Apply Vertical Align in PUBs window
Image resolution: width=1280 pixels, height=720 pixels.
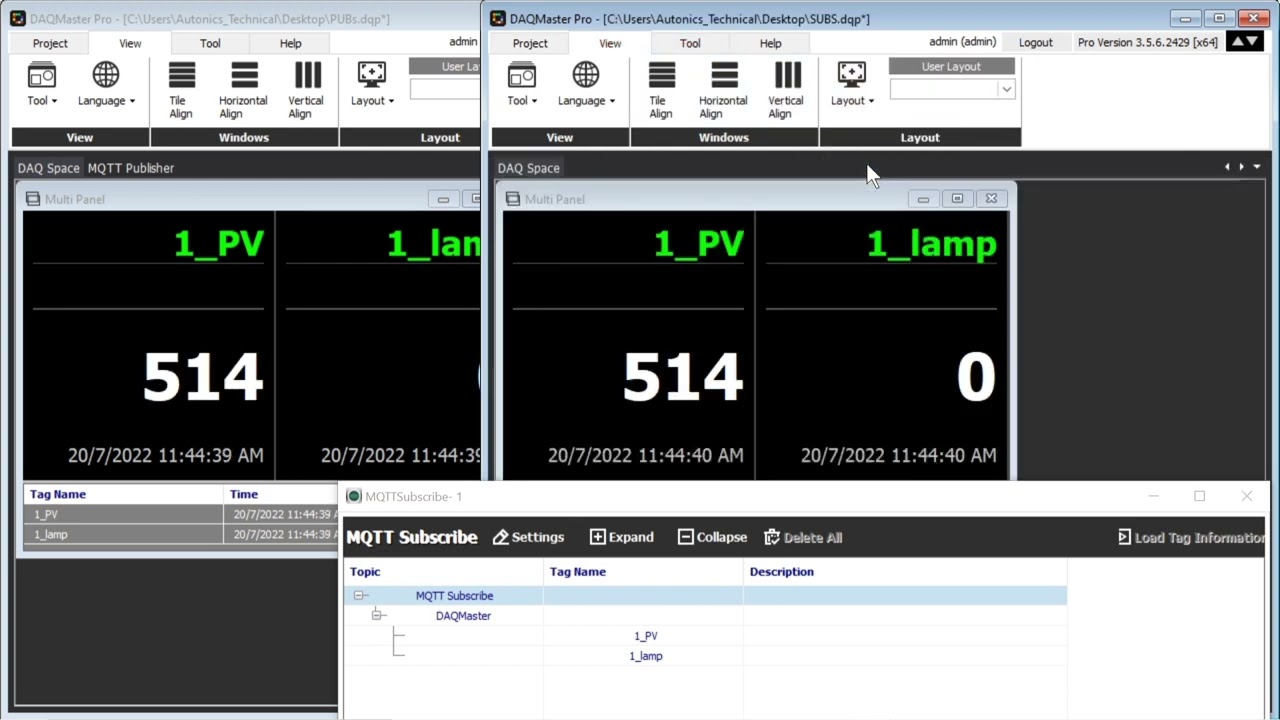(x=306, y=90)
